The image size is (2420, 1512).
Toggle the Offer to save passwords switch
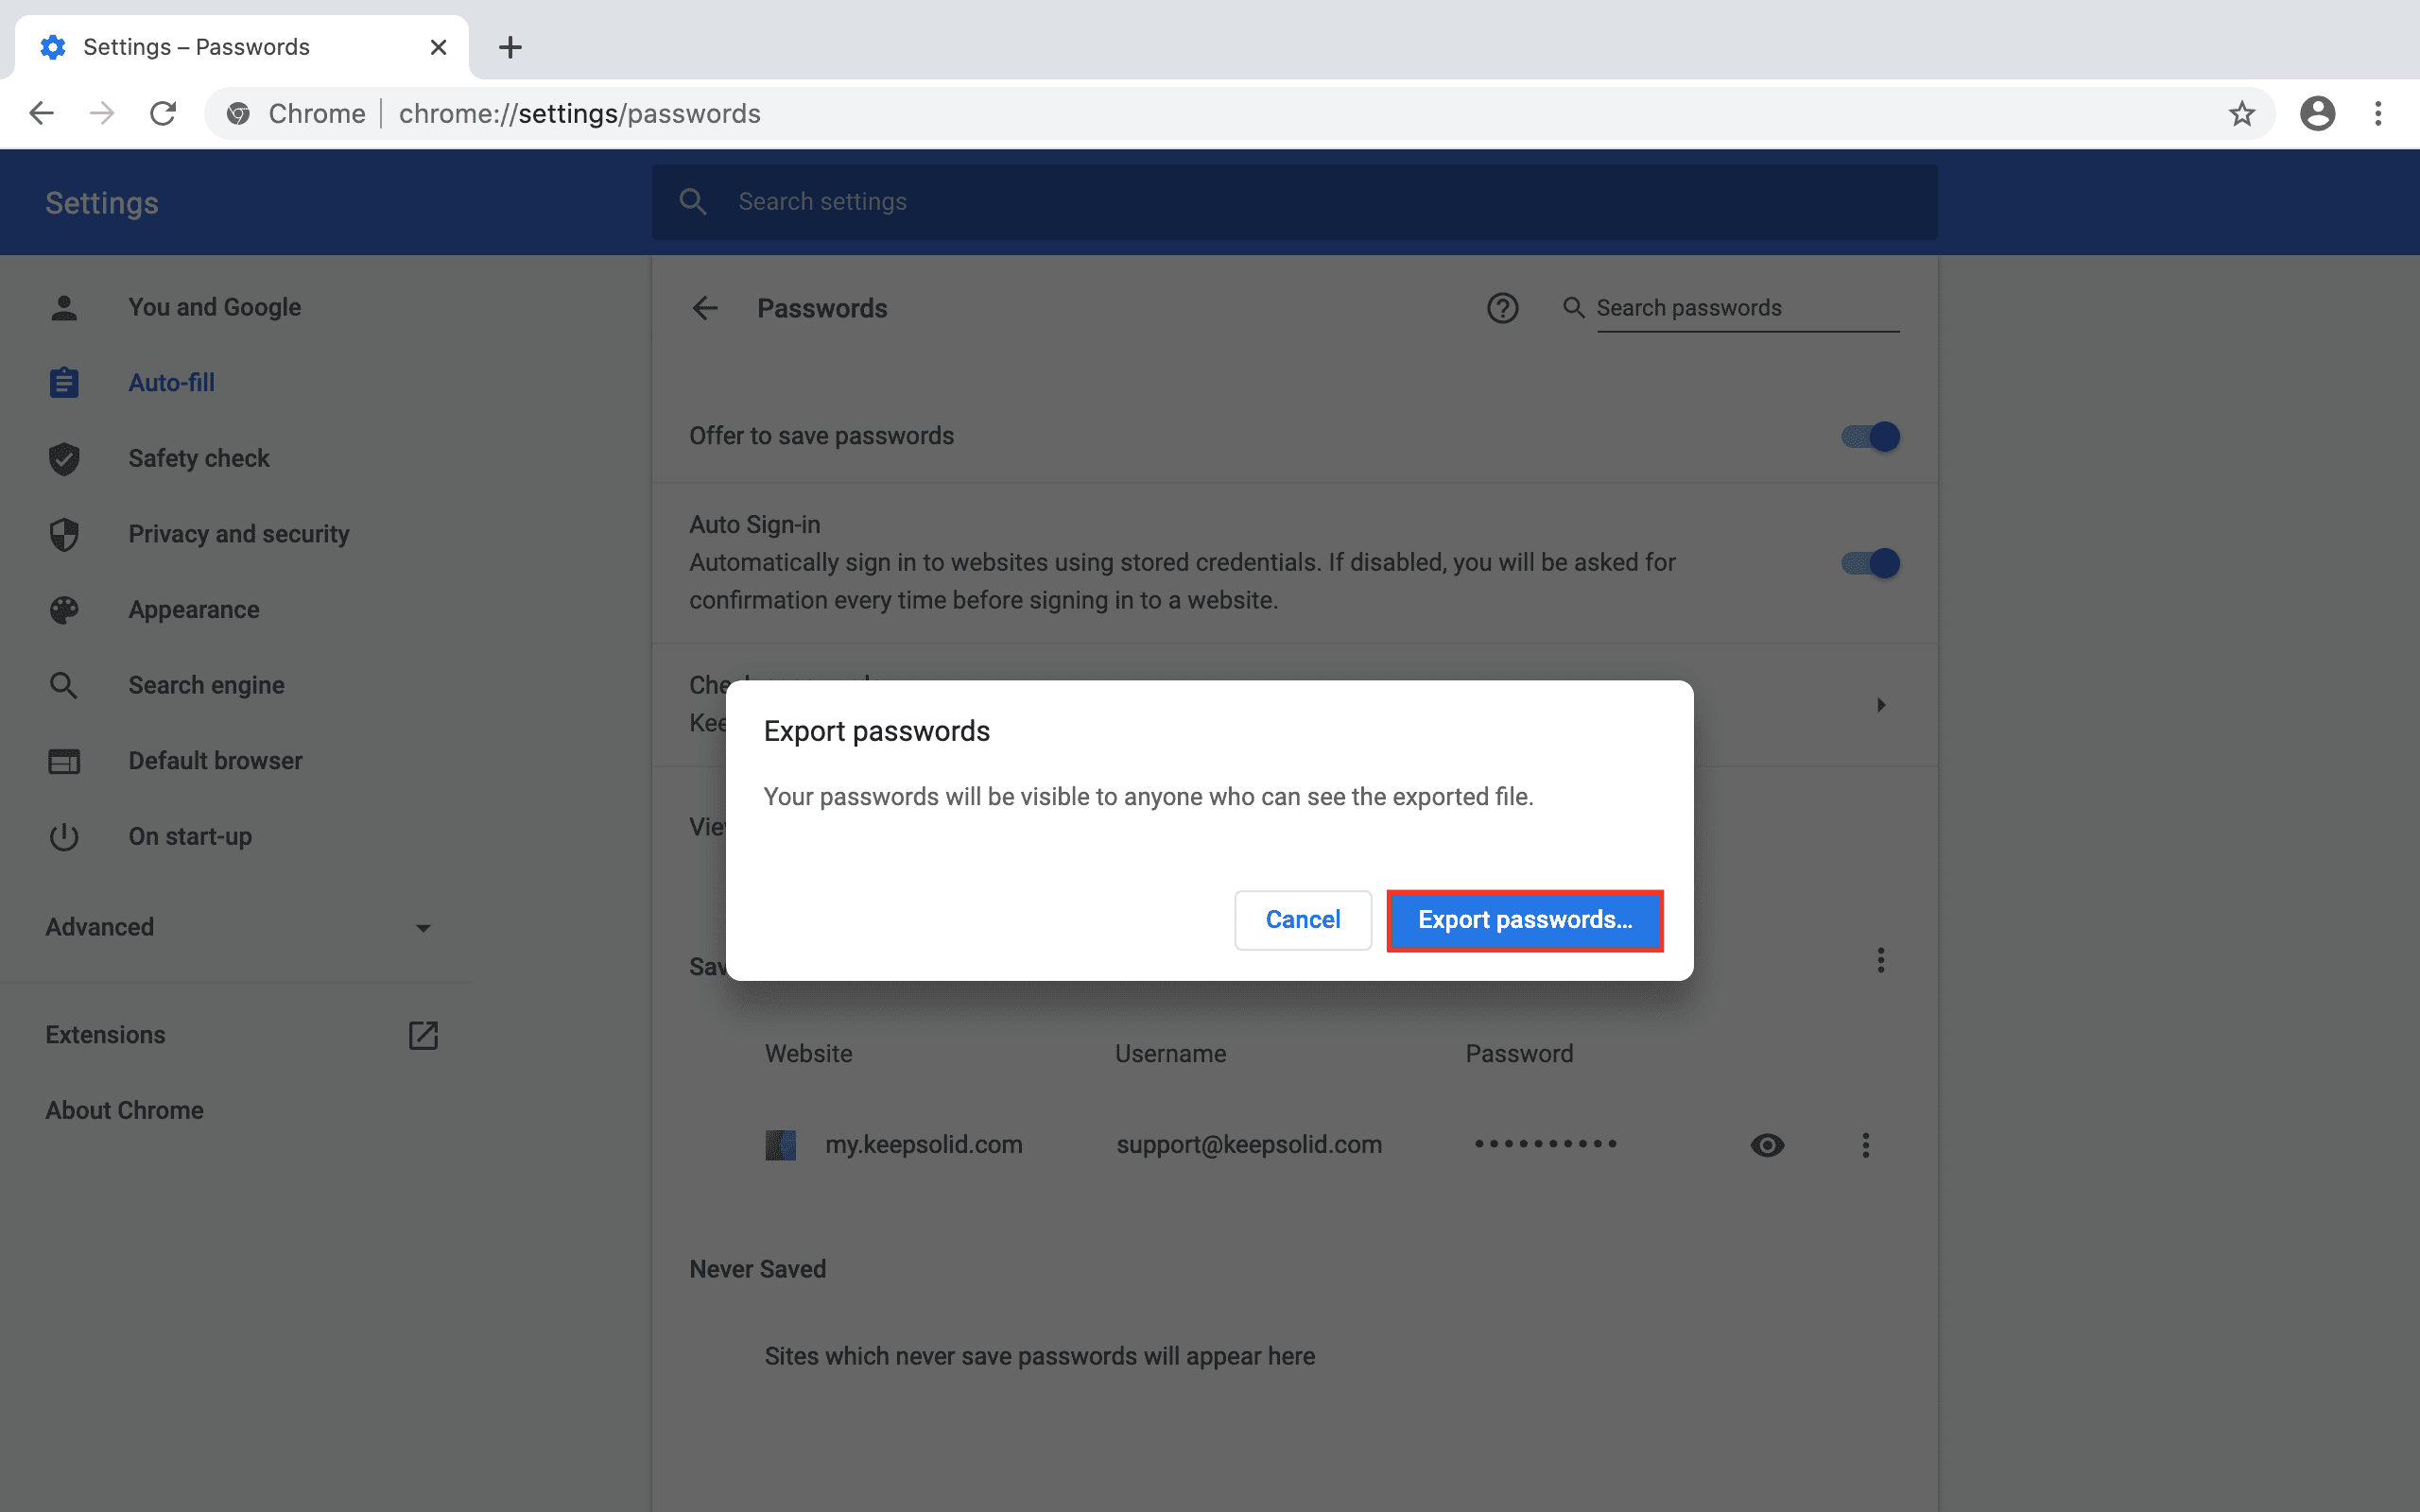tap(1871, 434)
